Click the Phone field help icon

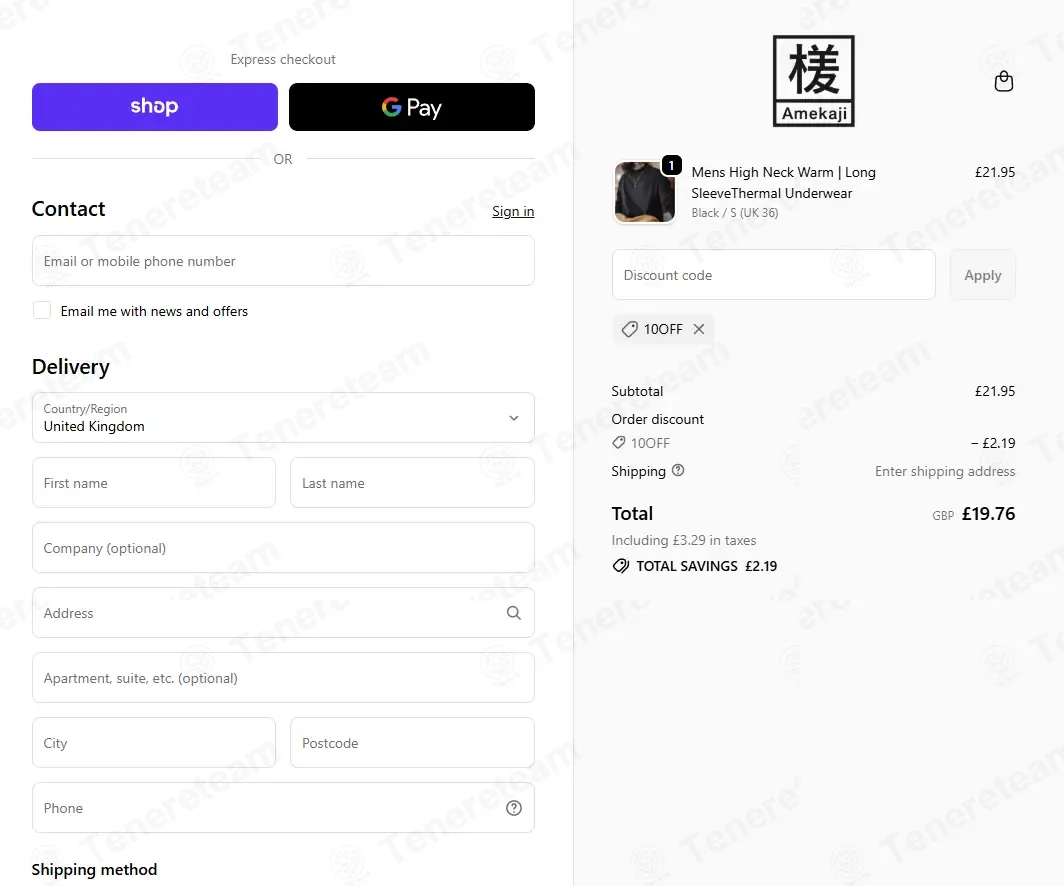[x=514, y=808]
